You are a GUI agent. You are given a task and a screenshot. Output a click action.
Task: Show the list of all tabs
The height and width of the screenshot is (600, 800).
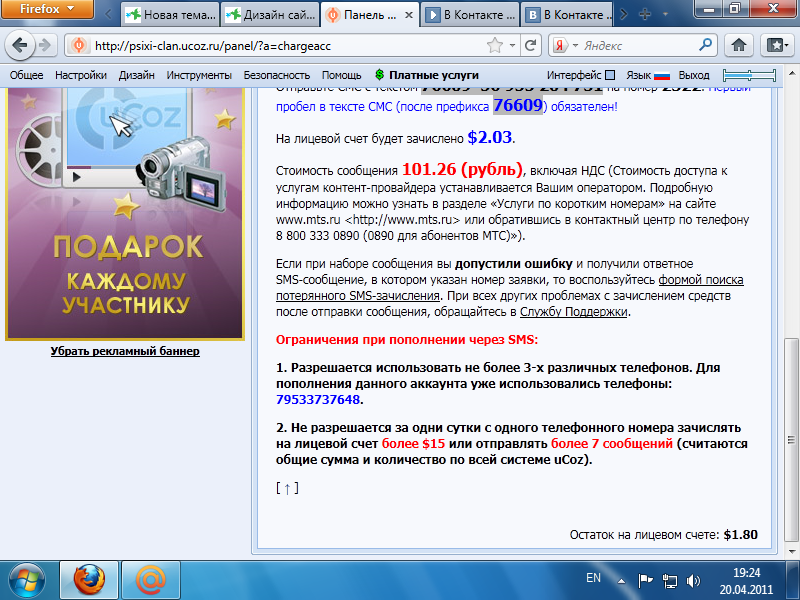(665, 14)
